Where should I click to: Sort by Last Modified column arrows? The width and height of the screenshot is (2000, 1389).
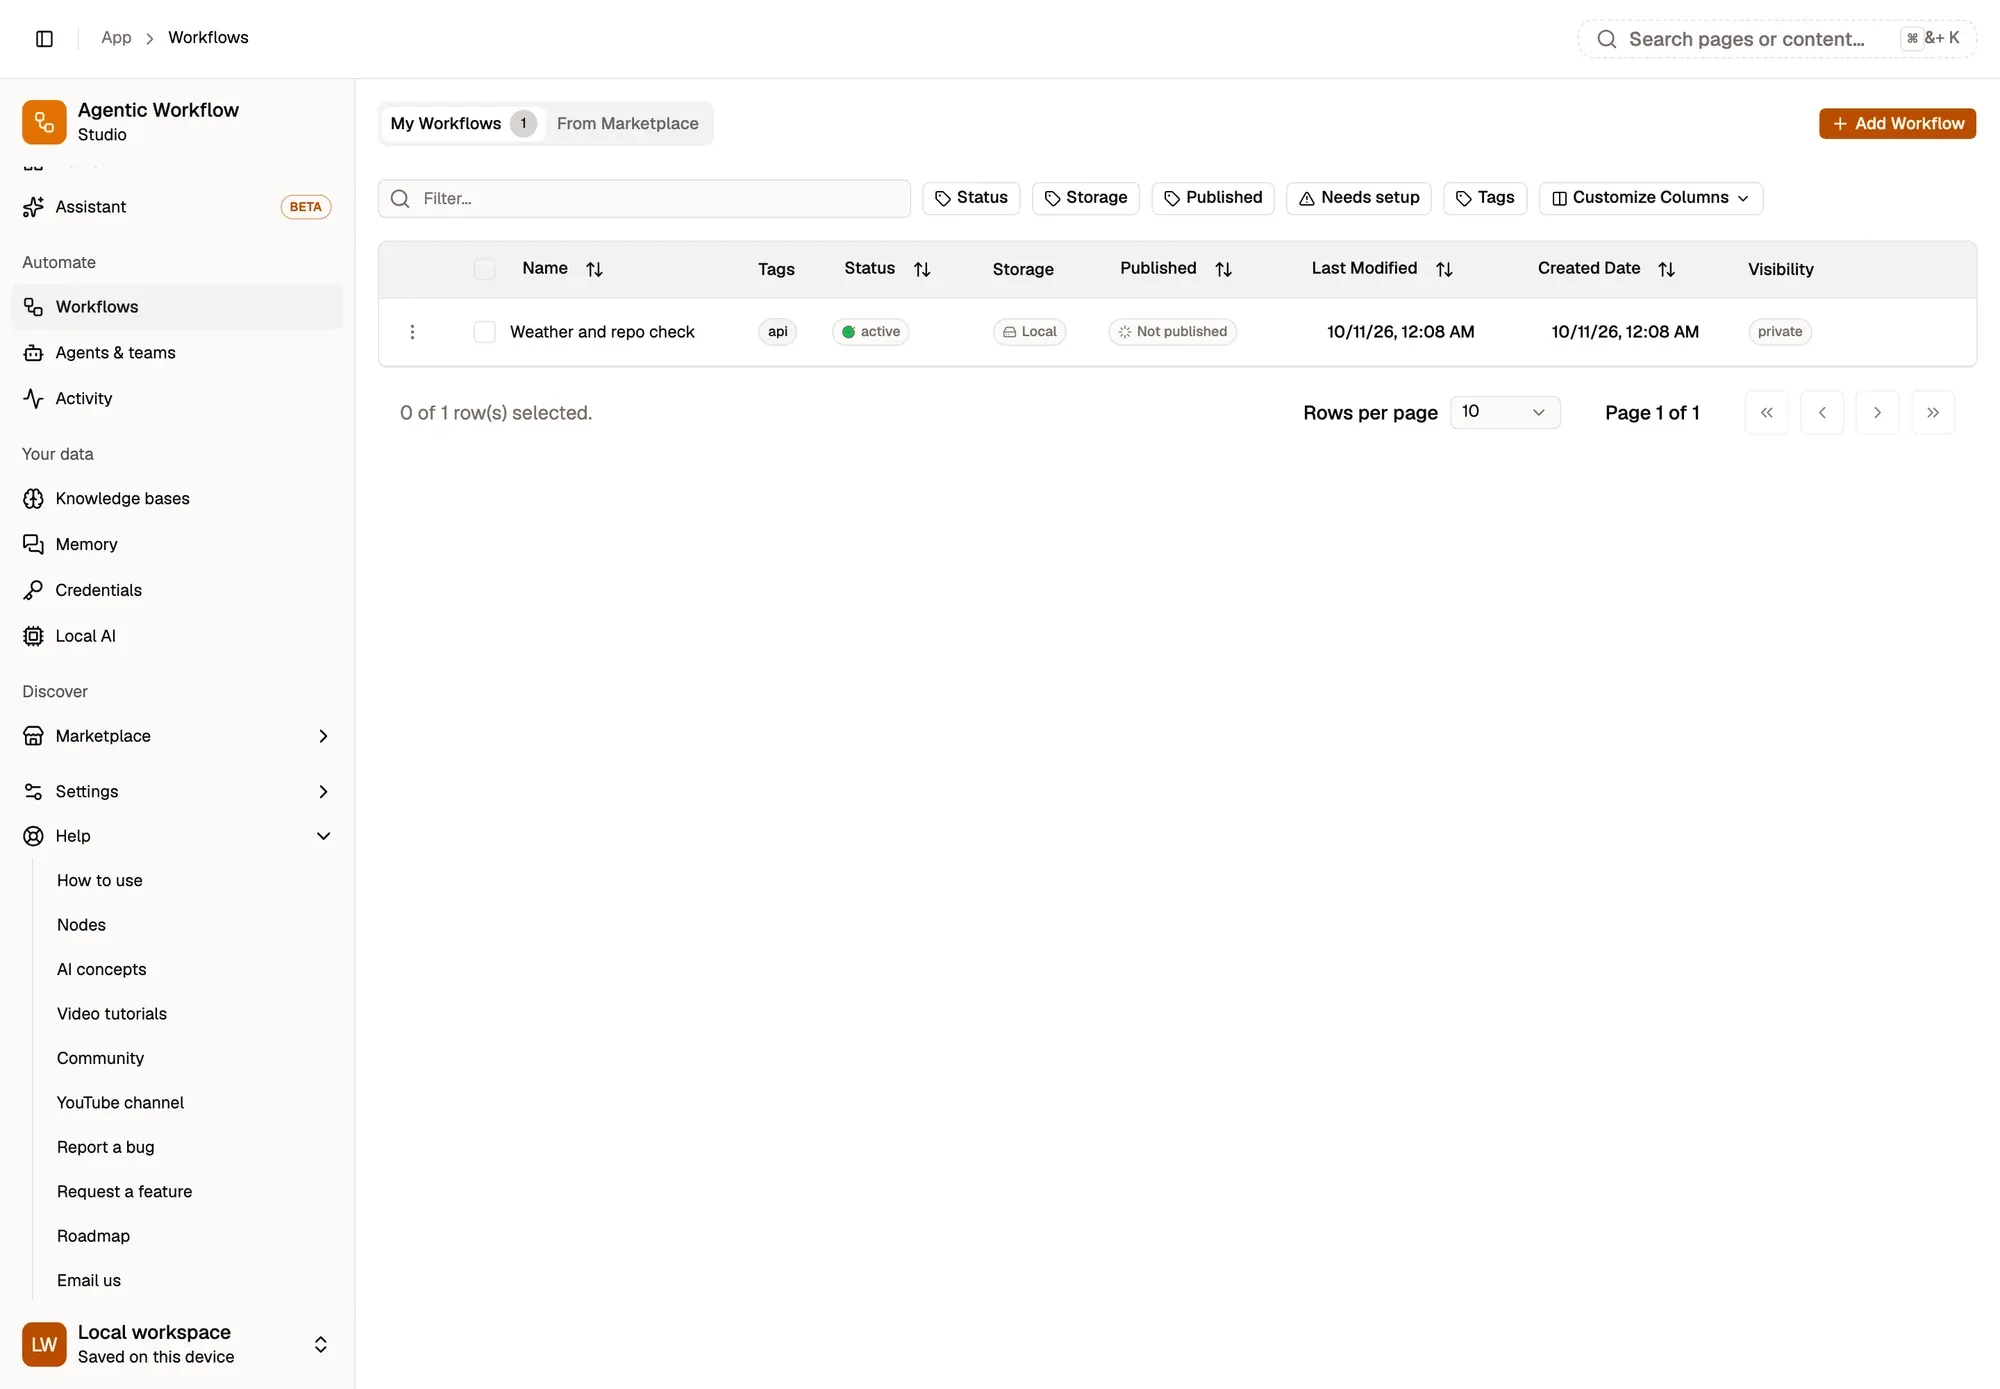[1444, 269]
